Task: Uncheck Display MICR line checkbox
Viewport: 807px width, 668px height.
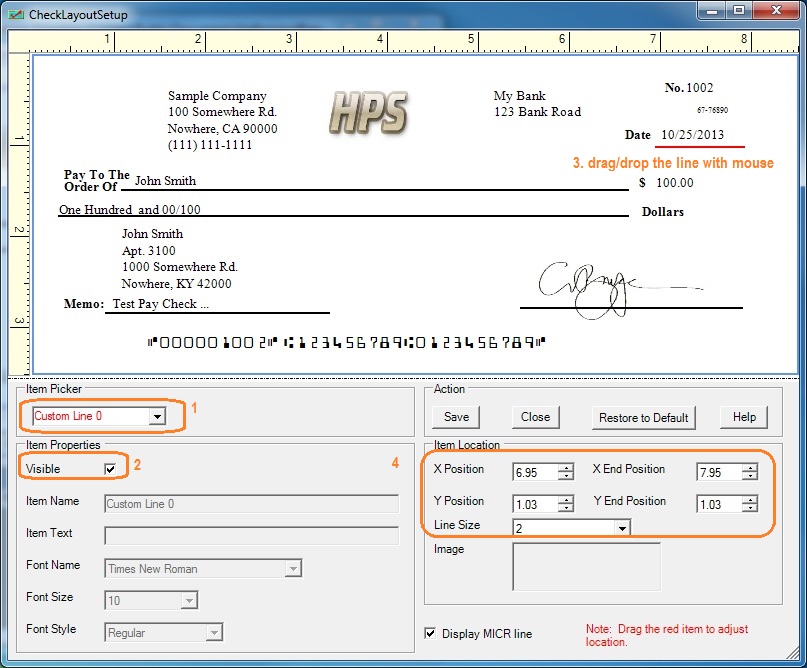Action: [431, 633]
